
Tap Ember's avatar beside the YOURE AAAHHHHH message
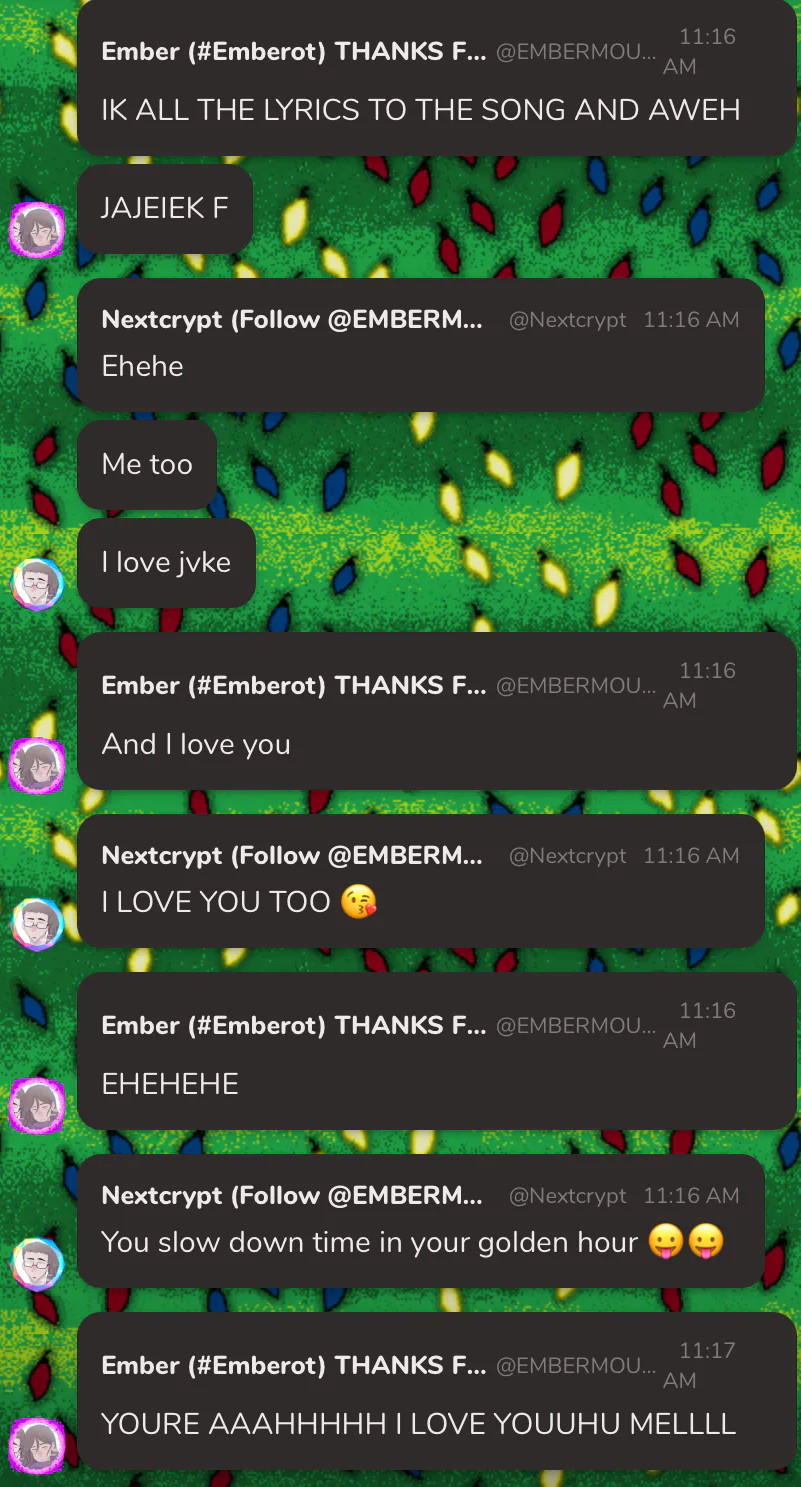37,1446
